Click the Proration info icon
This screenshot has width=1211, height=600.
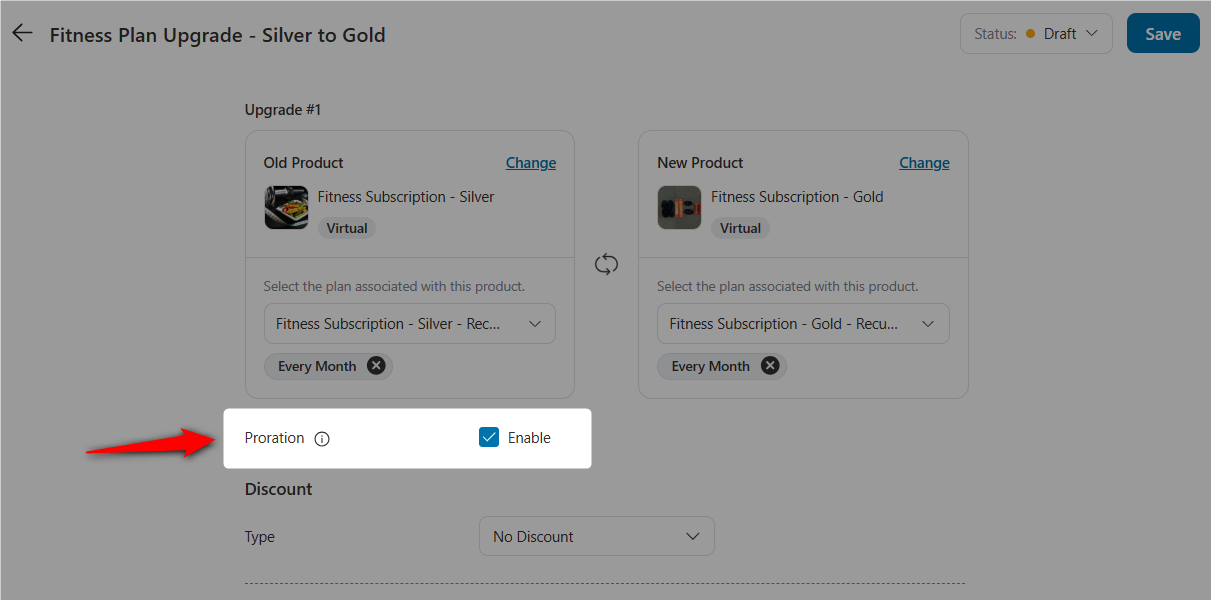[322, 439]
